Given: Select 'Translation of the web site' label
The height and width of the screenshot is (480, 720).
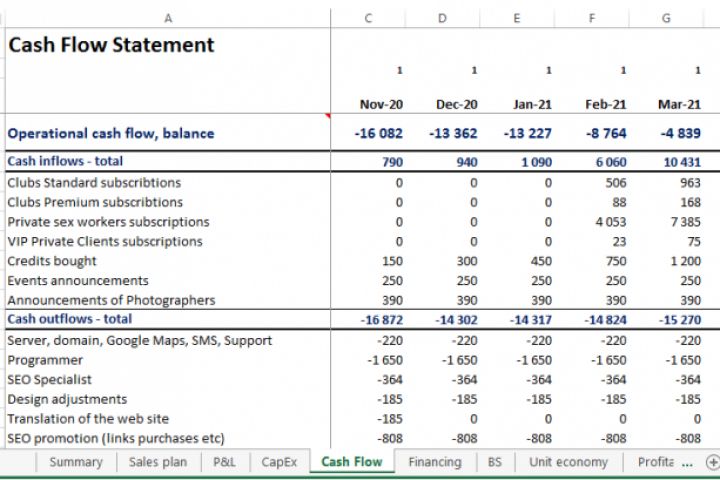Looking at the screenshot, I should 88,419.
